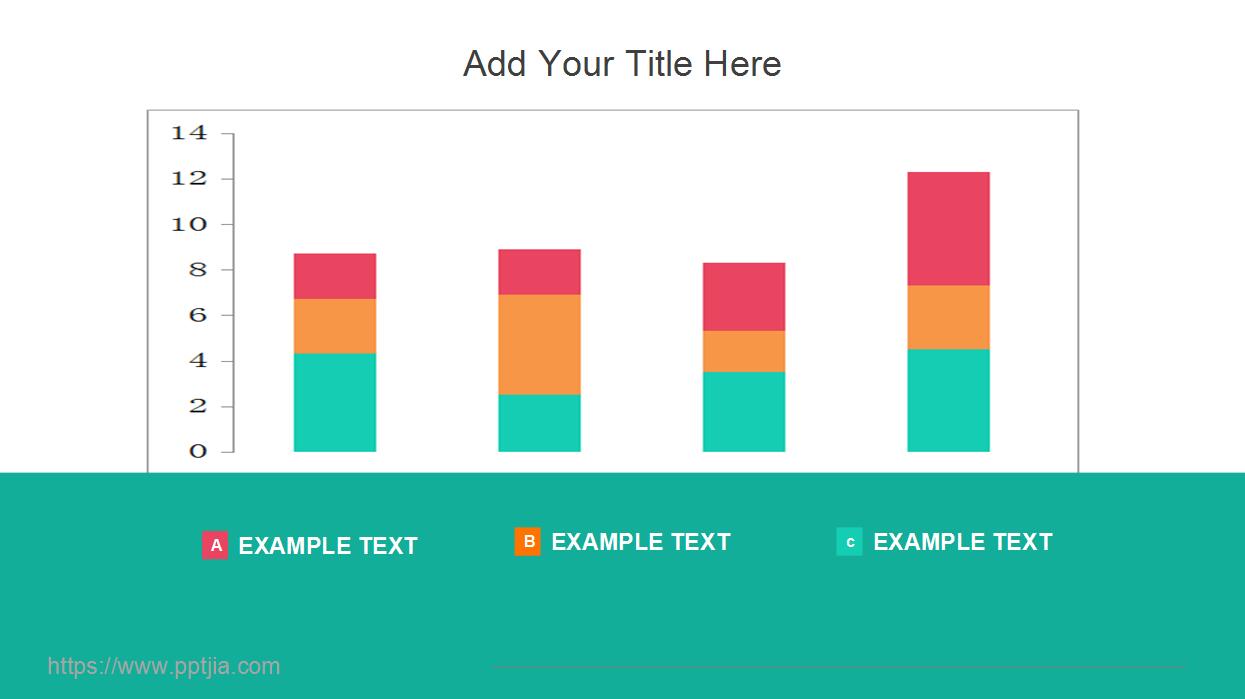This screenshot has width=1245, height=699.
Task: Click the thin line in the footer
Action: coord(838,667)
